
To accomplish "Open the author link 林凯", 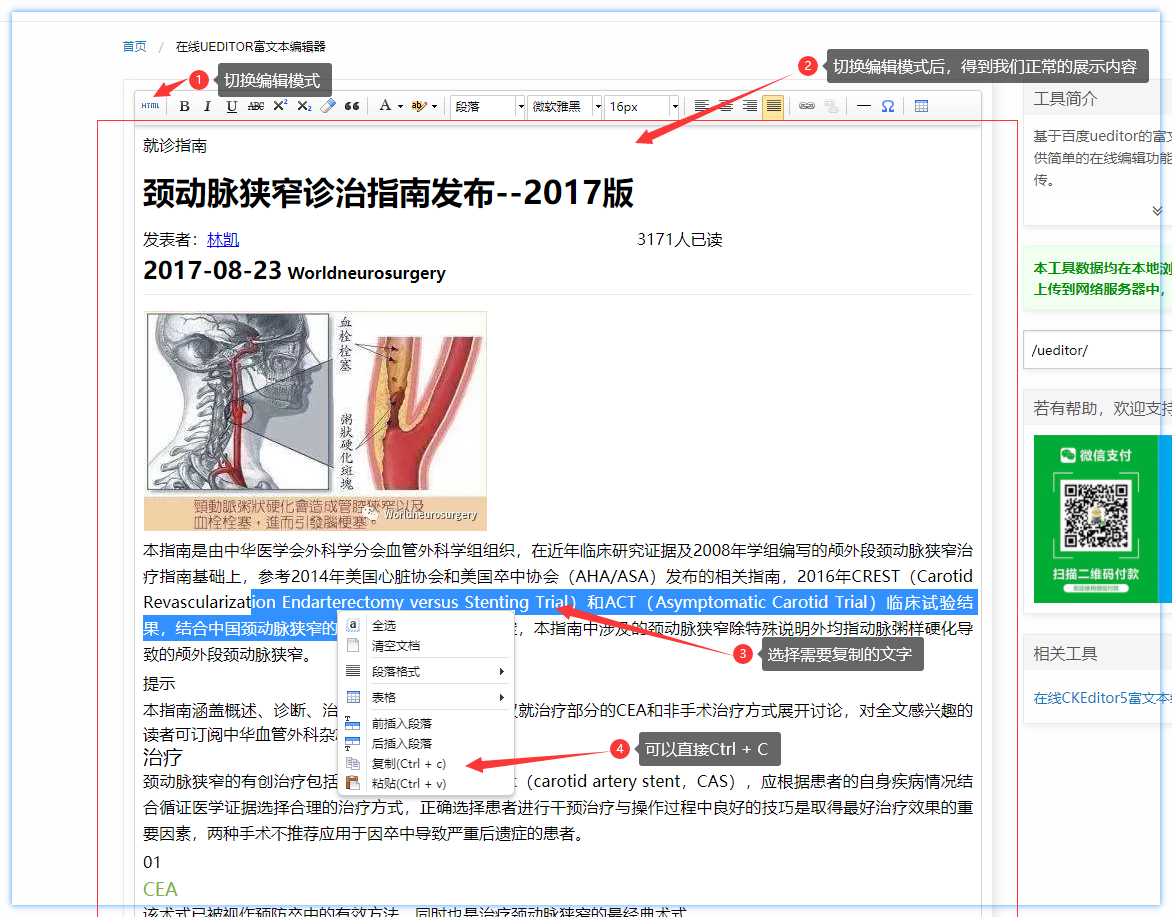I will (223, 240).
